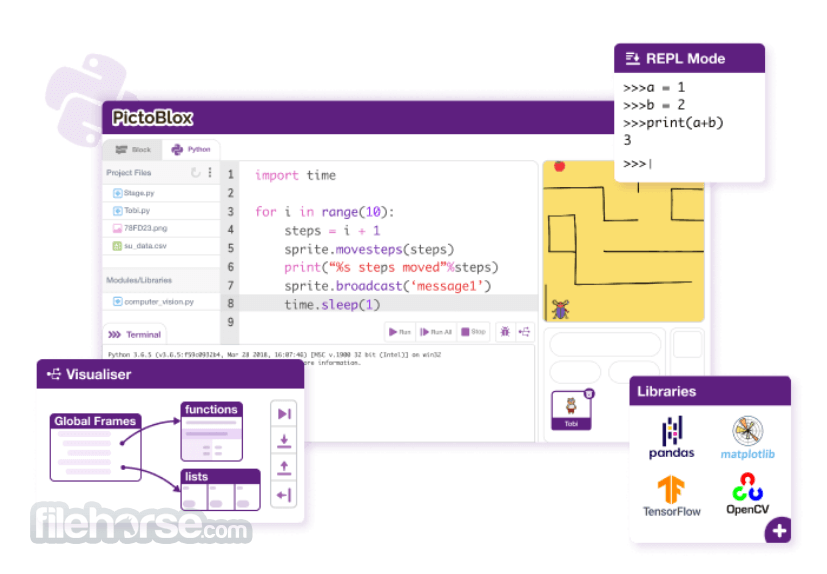Click the print statement on line 6

(391, 267)
